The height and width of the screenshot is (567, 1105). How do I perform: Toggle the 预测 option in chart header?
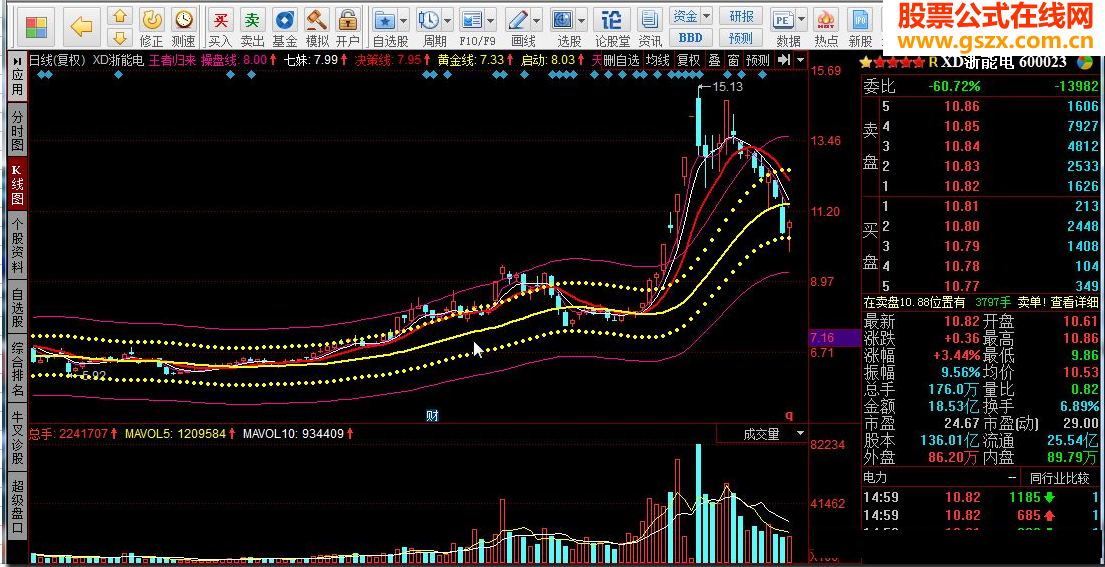(x=758, y=60)
